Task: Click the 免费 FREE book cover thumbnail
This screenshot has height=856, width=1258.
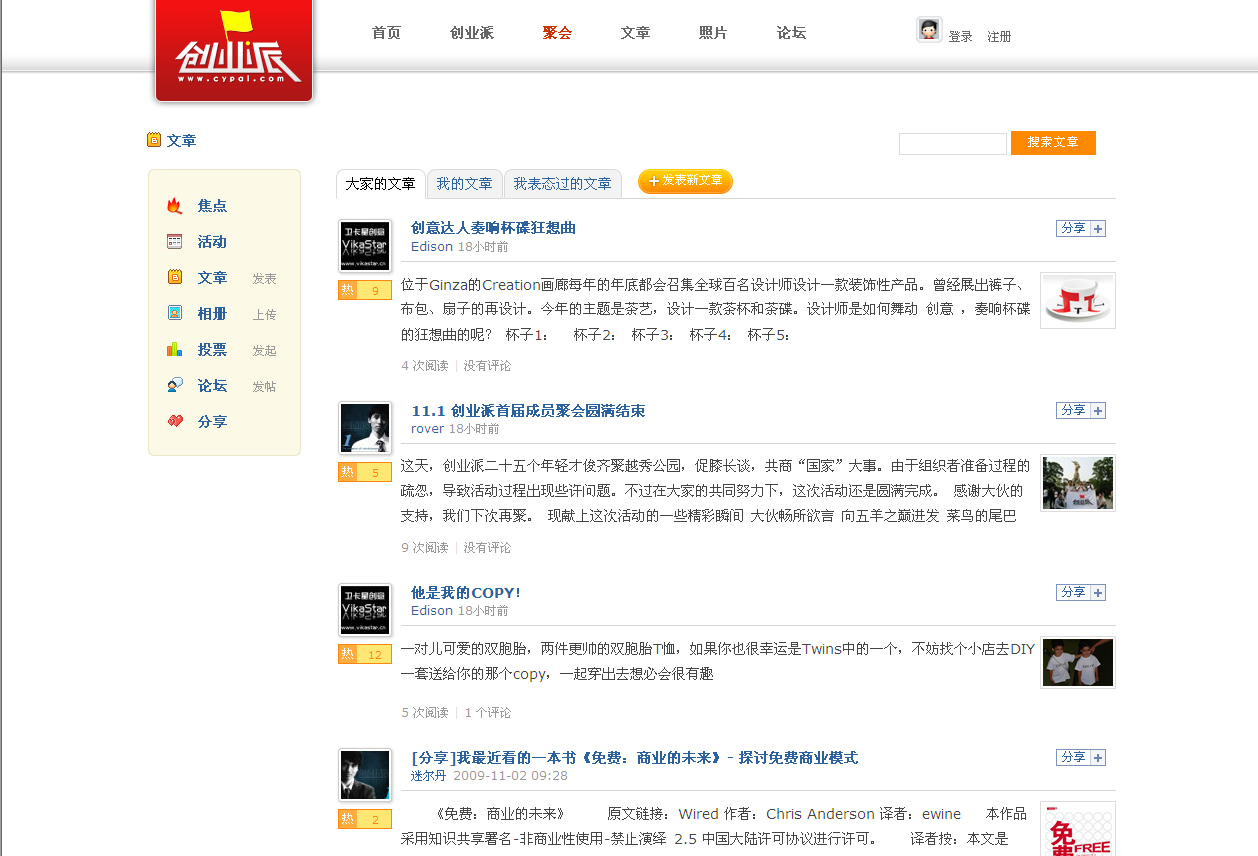Action: tap(1078, 829)
